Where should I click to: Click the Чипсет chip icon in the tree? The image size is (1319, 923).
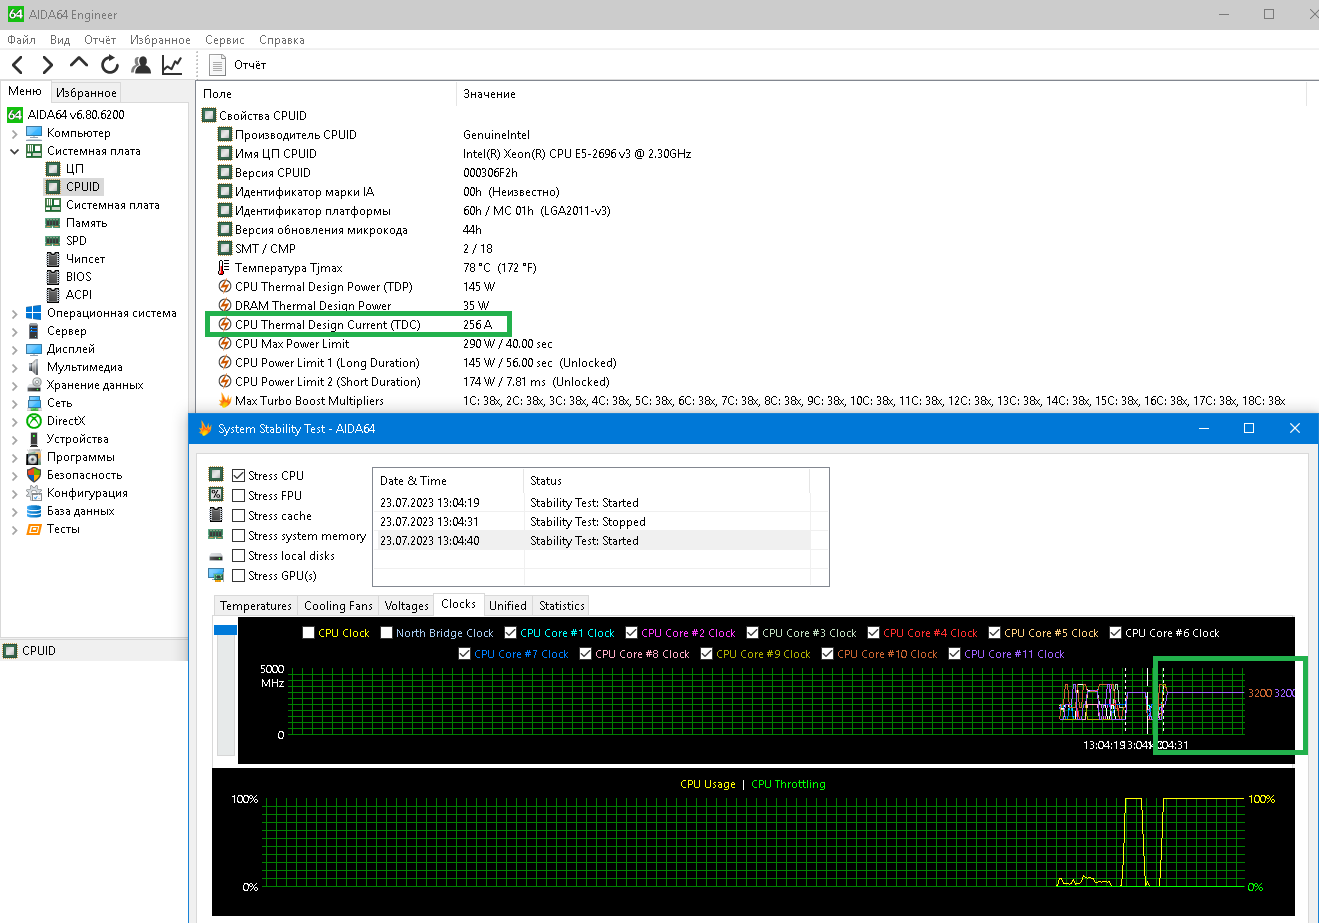[x=53, y=259]
